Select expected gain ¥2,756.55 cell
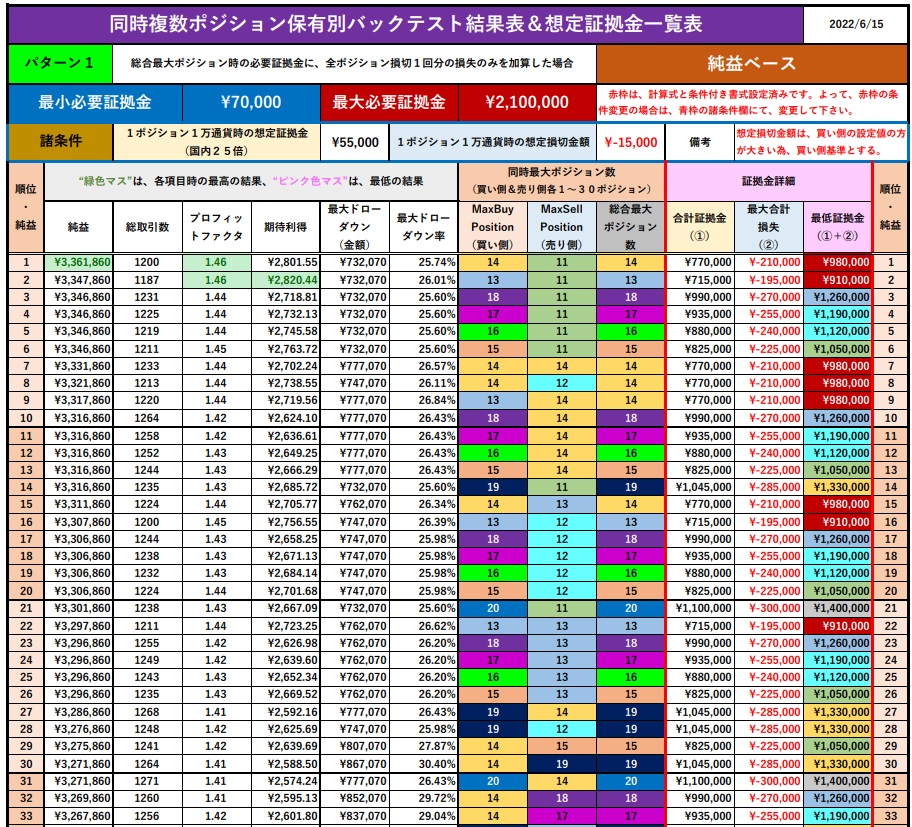The width and height of the screenshot is (912, 827). pyautogui.click(x=286, y=522)
